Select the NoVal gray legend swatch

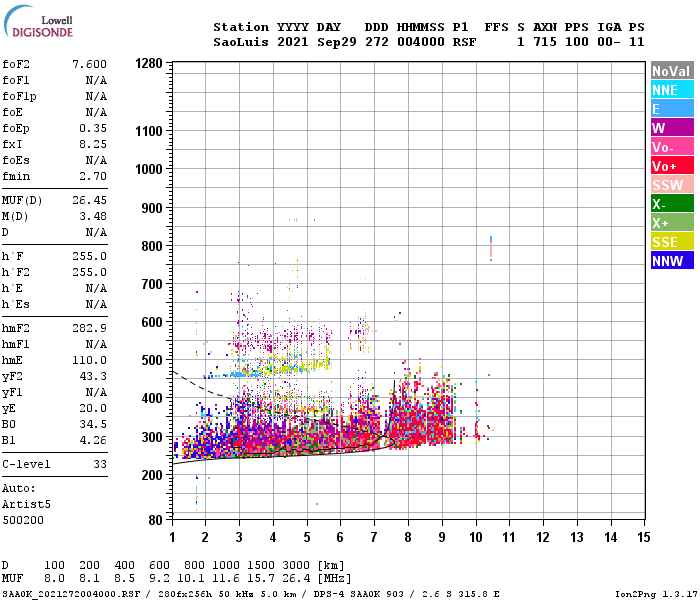(672, 71)
